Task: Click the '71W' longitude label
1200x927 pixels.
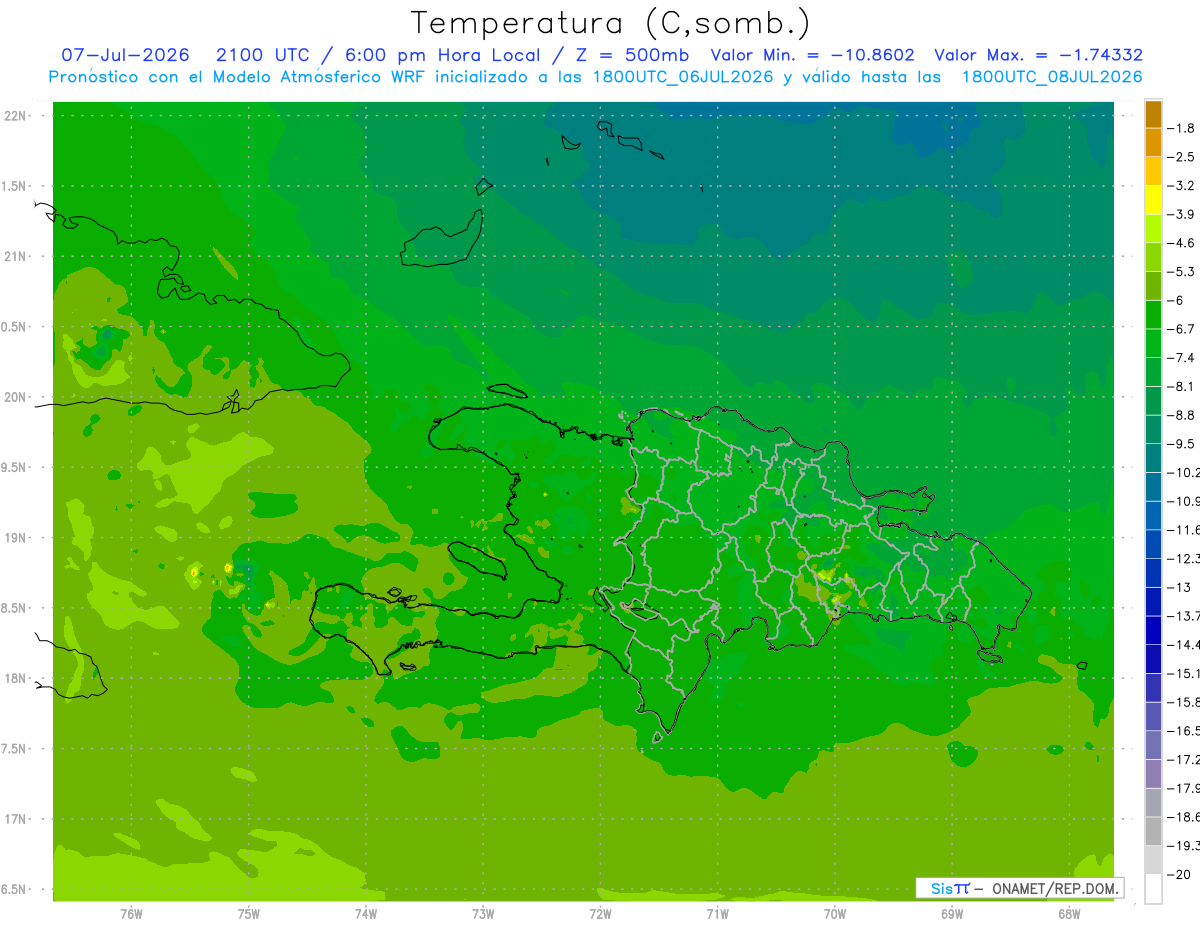Action: point(717,914)
